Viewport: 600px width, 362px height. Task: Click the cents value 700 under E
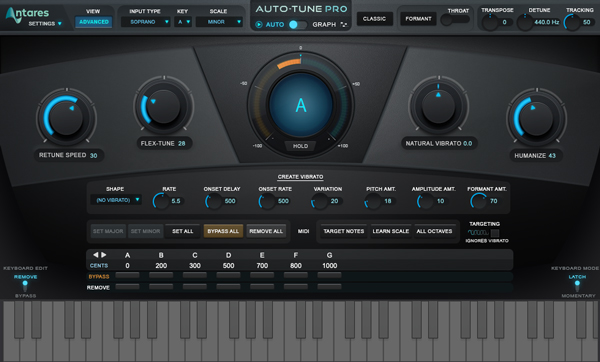coord(262,266)
